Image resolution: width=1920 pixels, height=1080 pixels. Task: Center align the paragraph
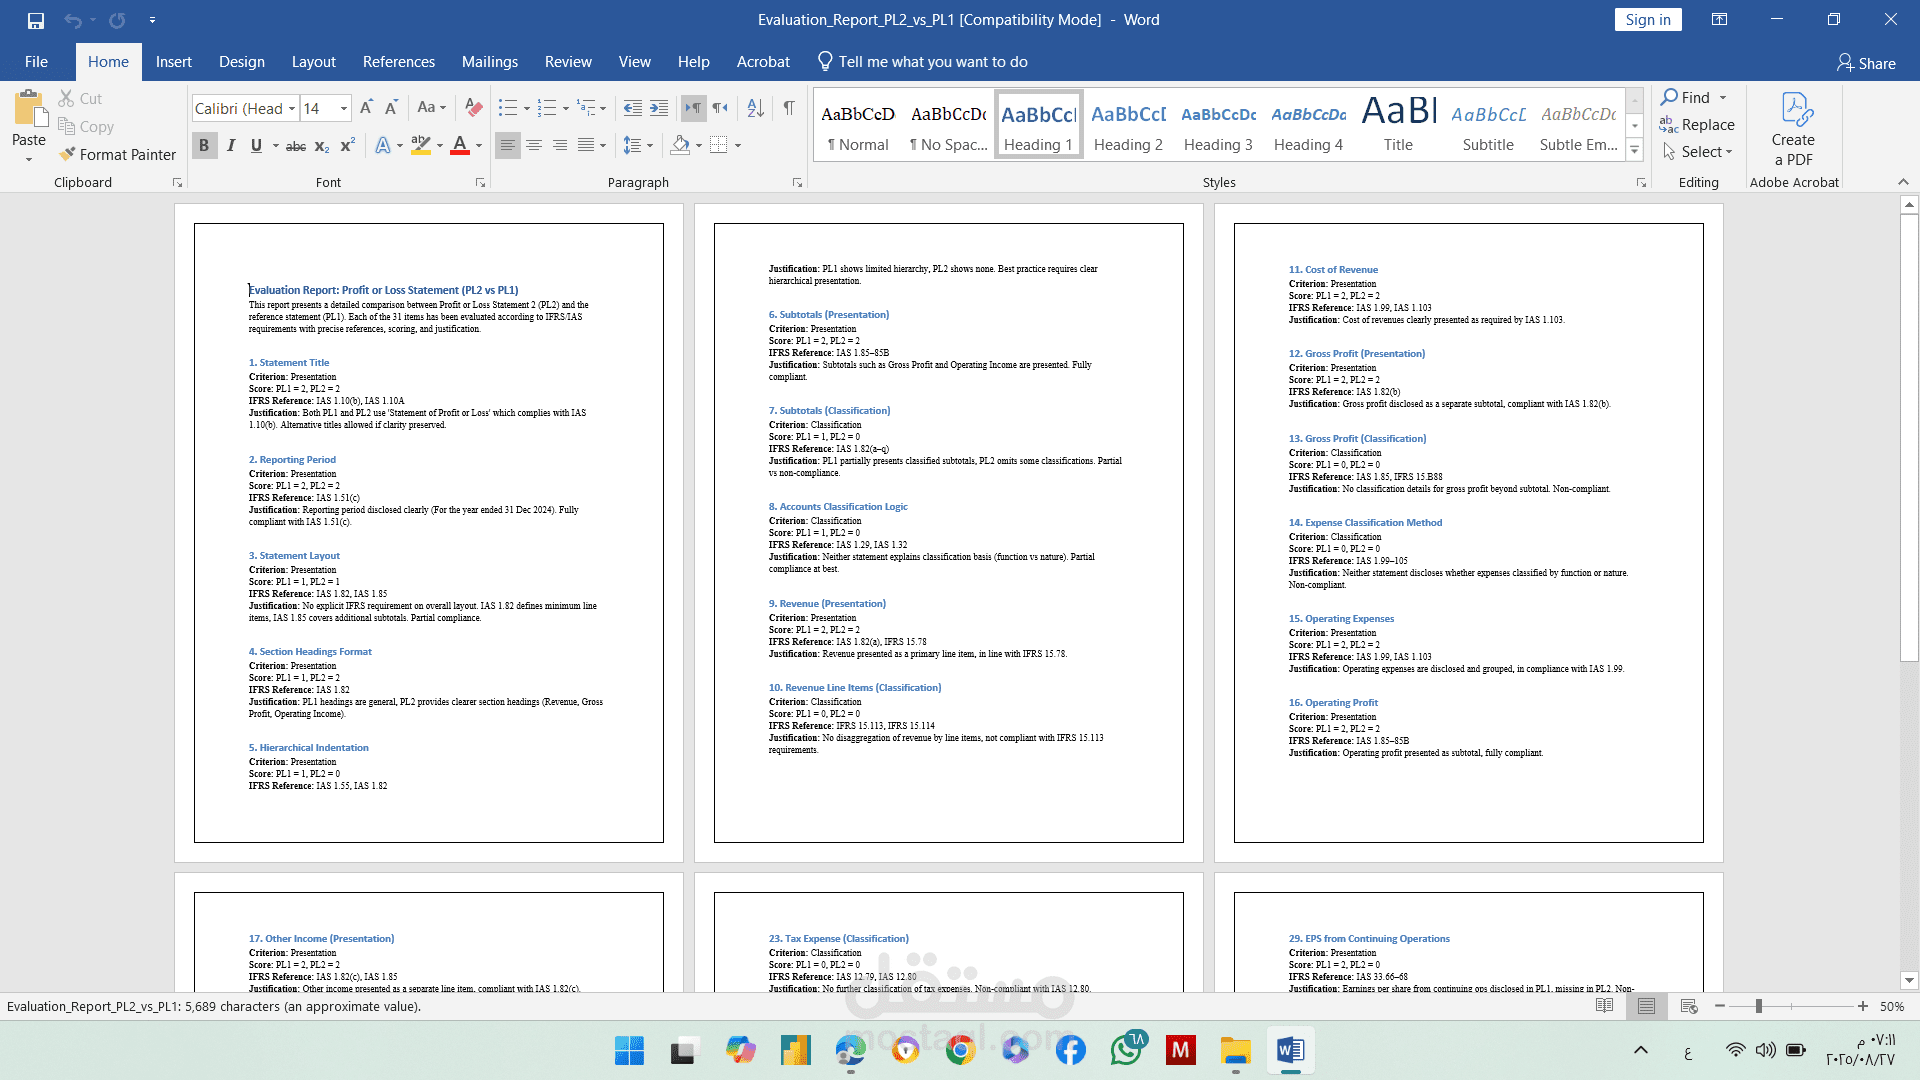coord(534,146)
